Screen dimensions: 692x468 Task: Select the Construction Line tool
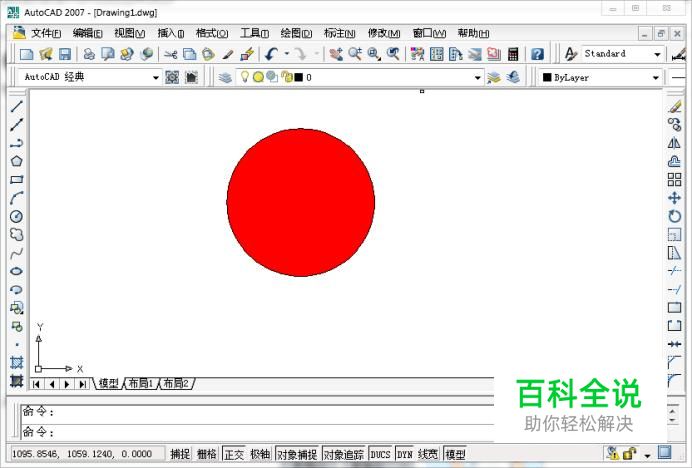tap(16, 125)
